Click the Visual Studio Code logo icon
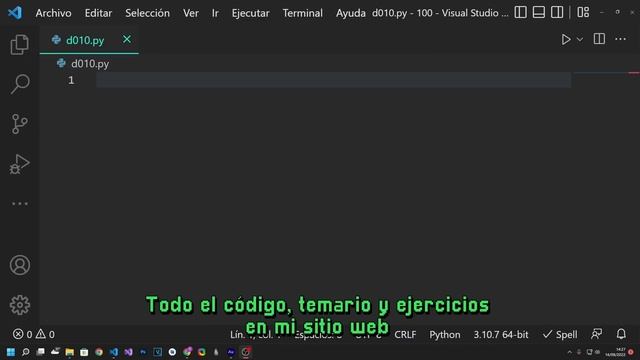Screen dimensions: 640x360 coord(15,13)
